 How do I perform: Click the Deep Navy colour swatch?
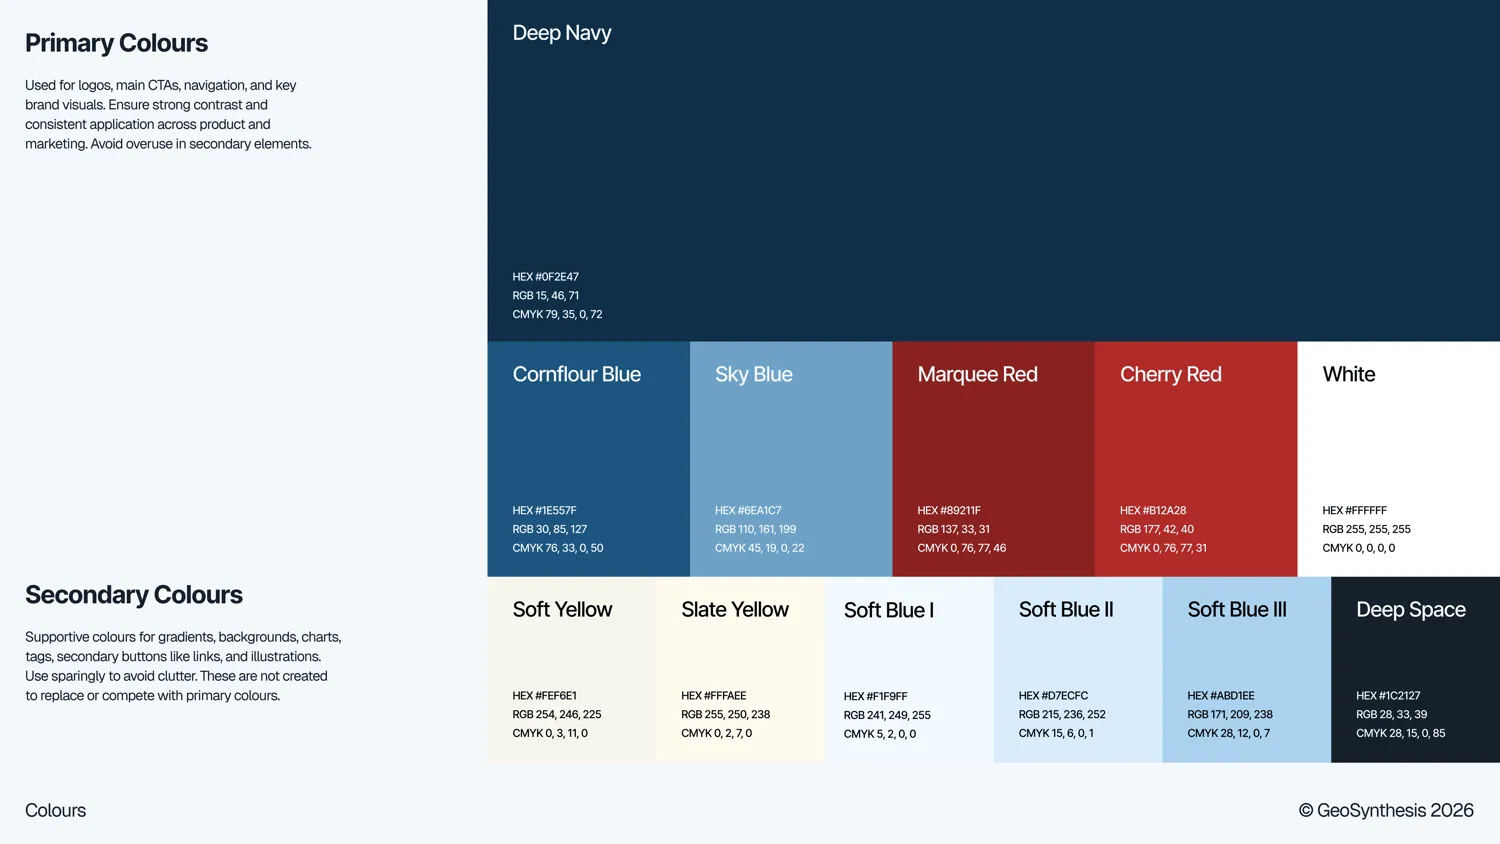[x=993, y=171]
